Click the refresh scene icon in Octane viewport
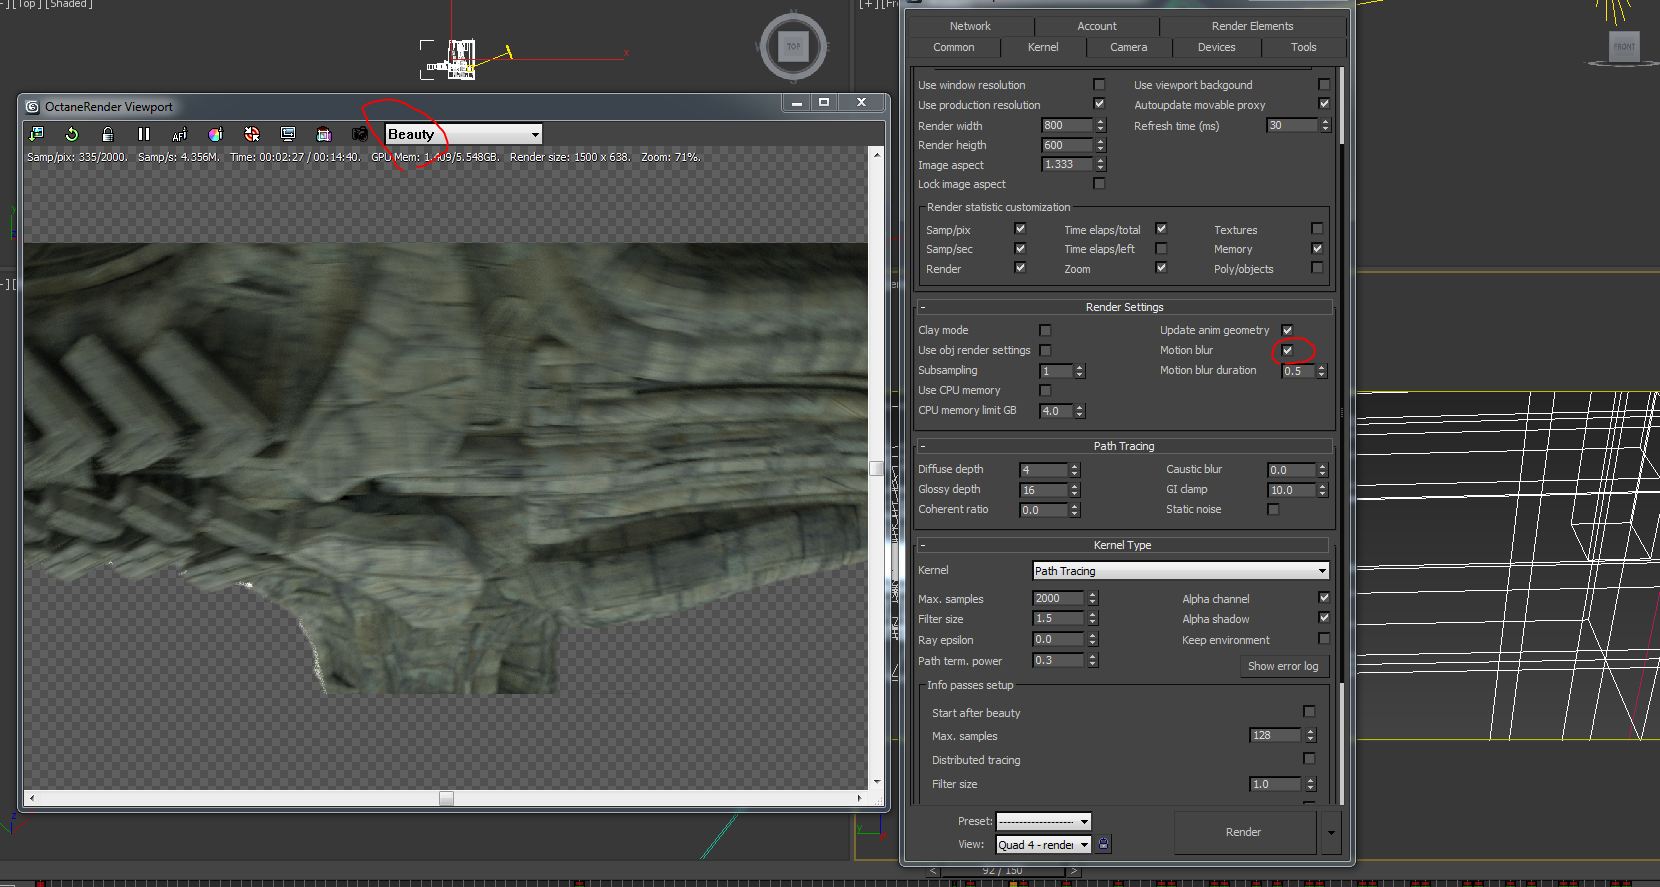The image size is (1660, 887). tap(72, 134)
